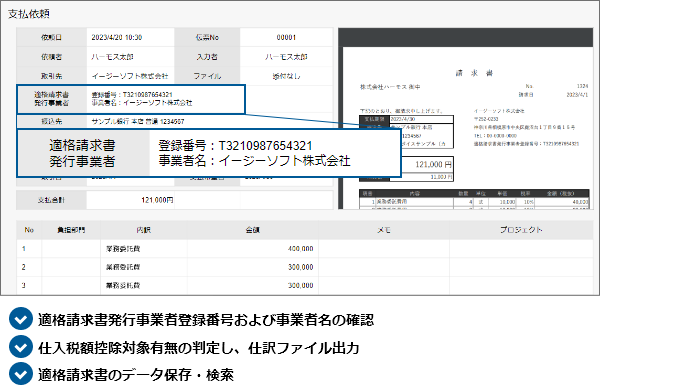Click the ファイル label cell
The width and height of the screenshot is (700, 392).
[207, 76]
